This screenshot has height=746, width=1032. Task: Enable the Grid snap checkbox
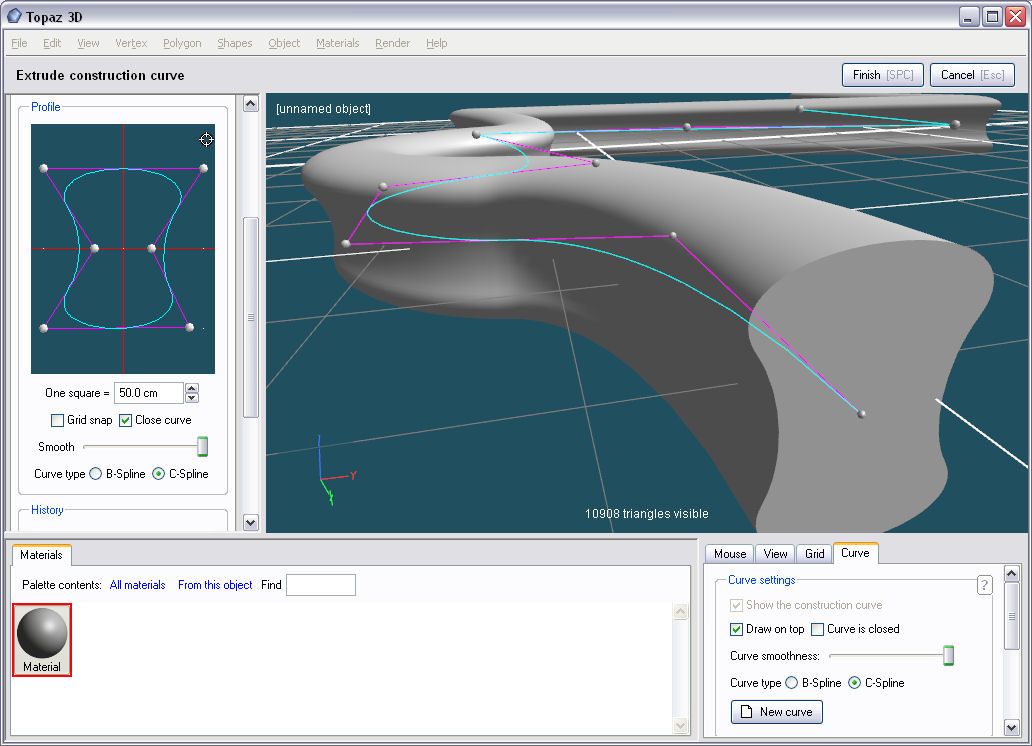[x=58, y=420]
